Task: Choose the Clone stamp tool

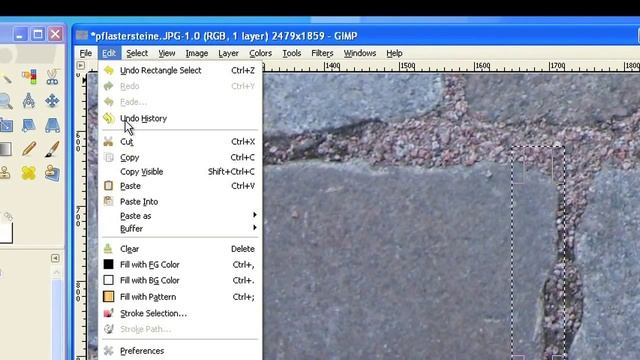Action: [5, 173]
